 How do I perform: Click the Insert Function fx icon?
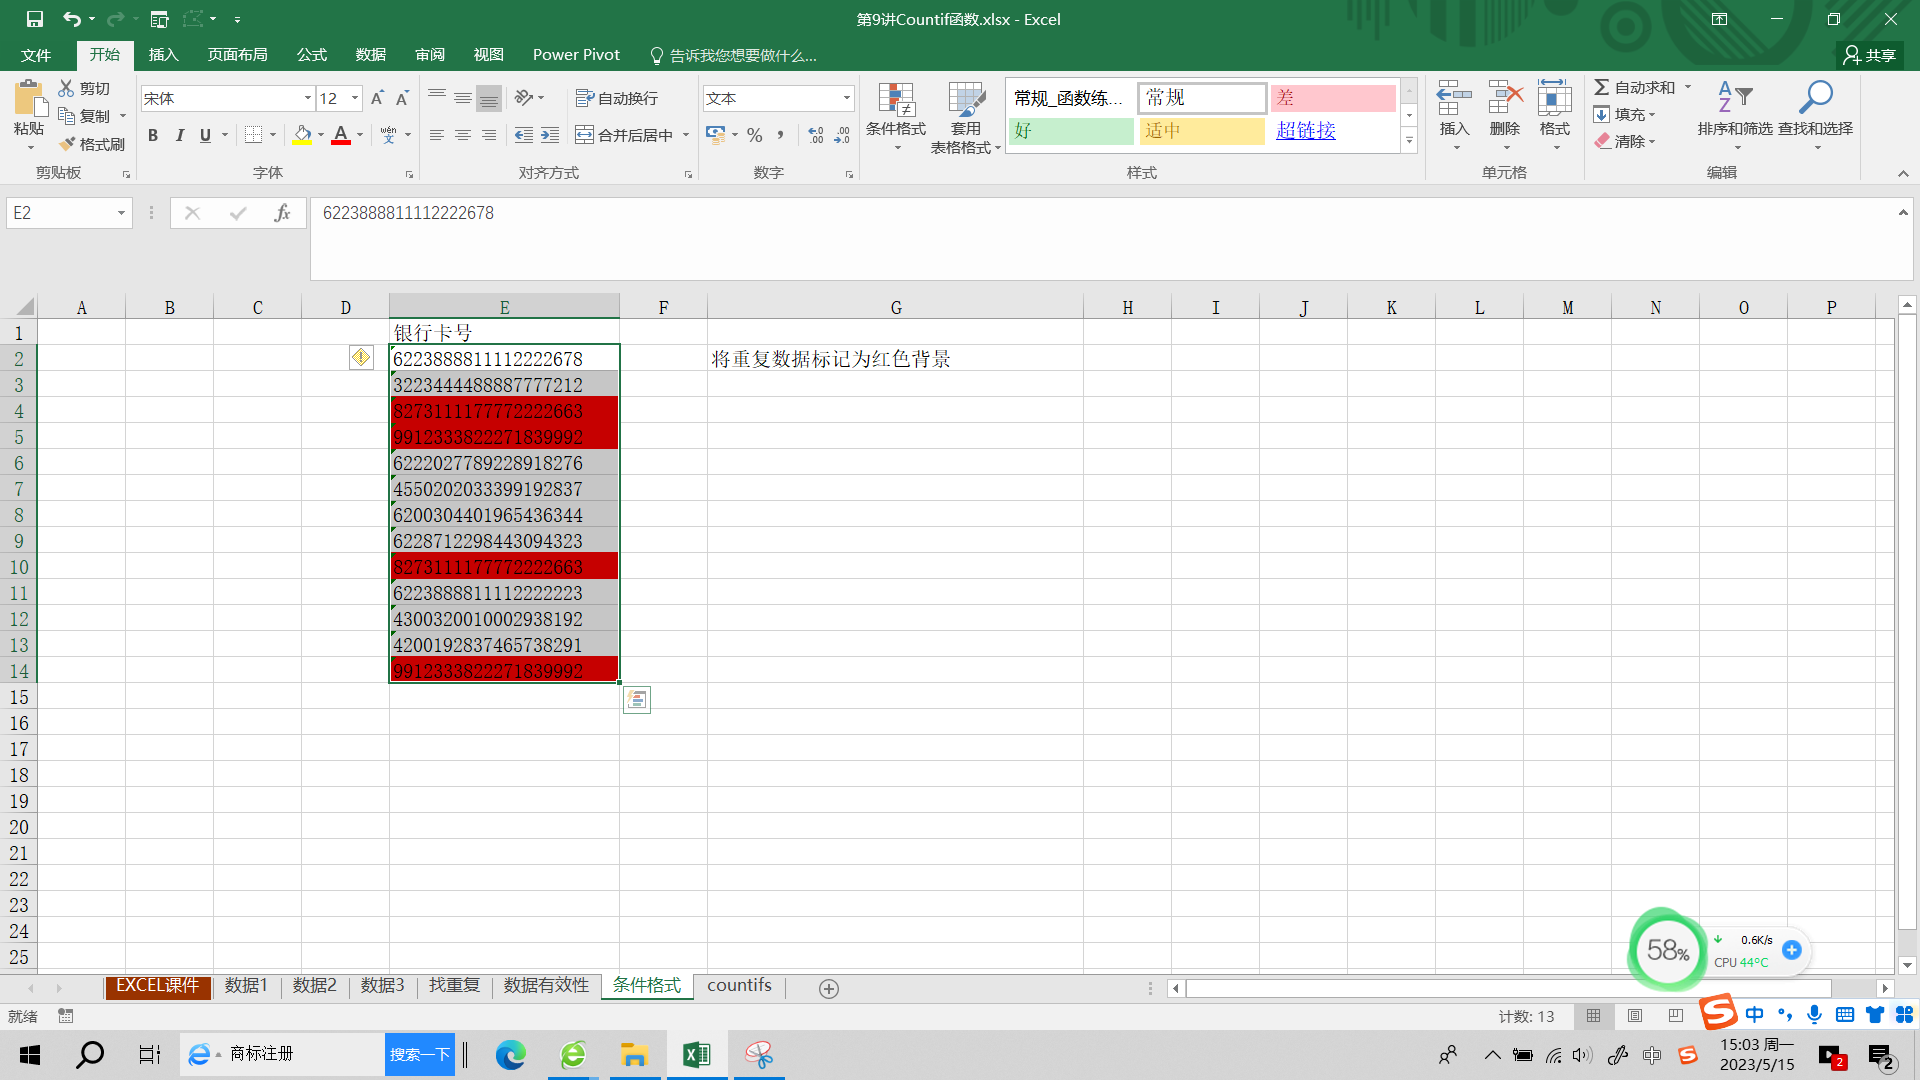pos(282,213)
